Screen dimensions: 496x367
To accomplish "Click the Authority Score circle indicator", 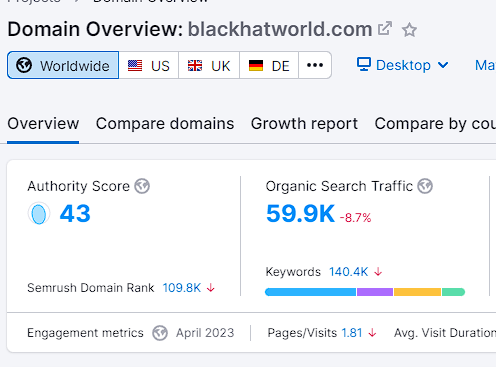I will coord(39,213).
